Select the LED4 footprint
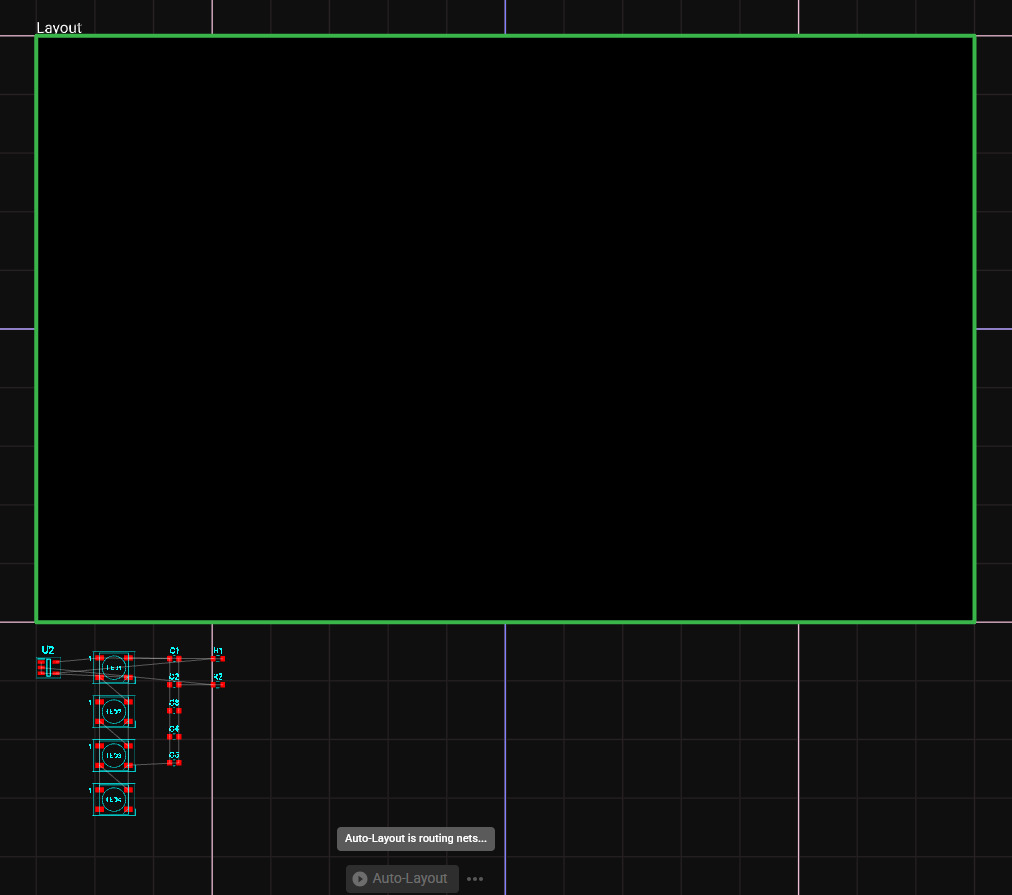The width and height of the screenshot is (1012, 895). click(x=114, y=799)
